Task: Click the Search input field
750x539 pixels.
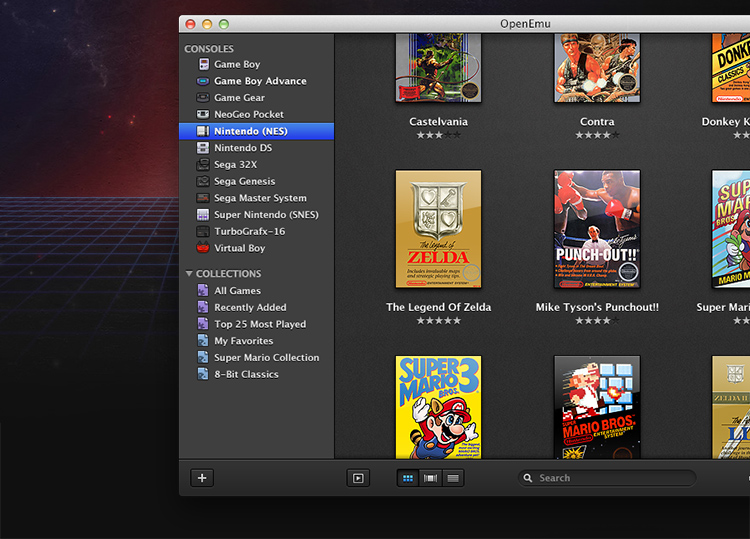Action: pyautogui.click(x=607, y=478)
